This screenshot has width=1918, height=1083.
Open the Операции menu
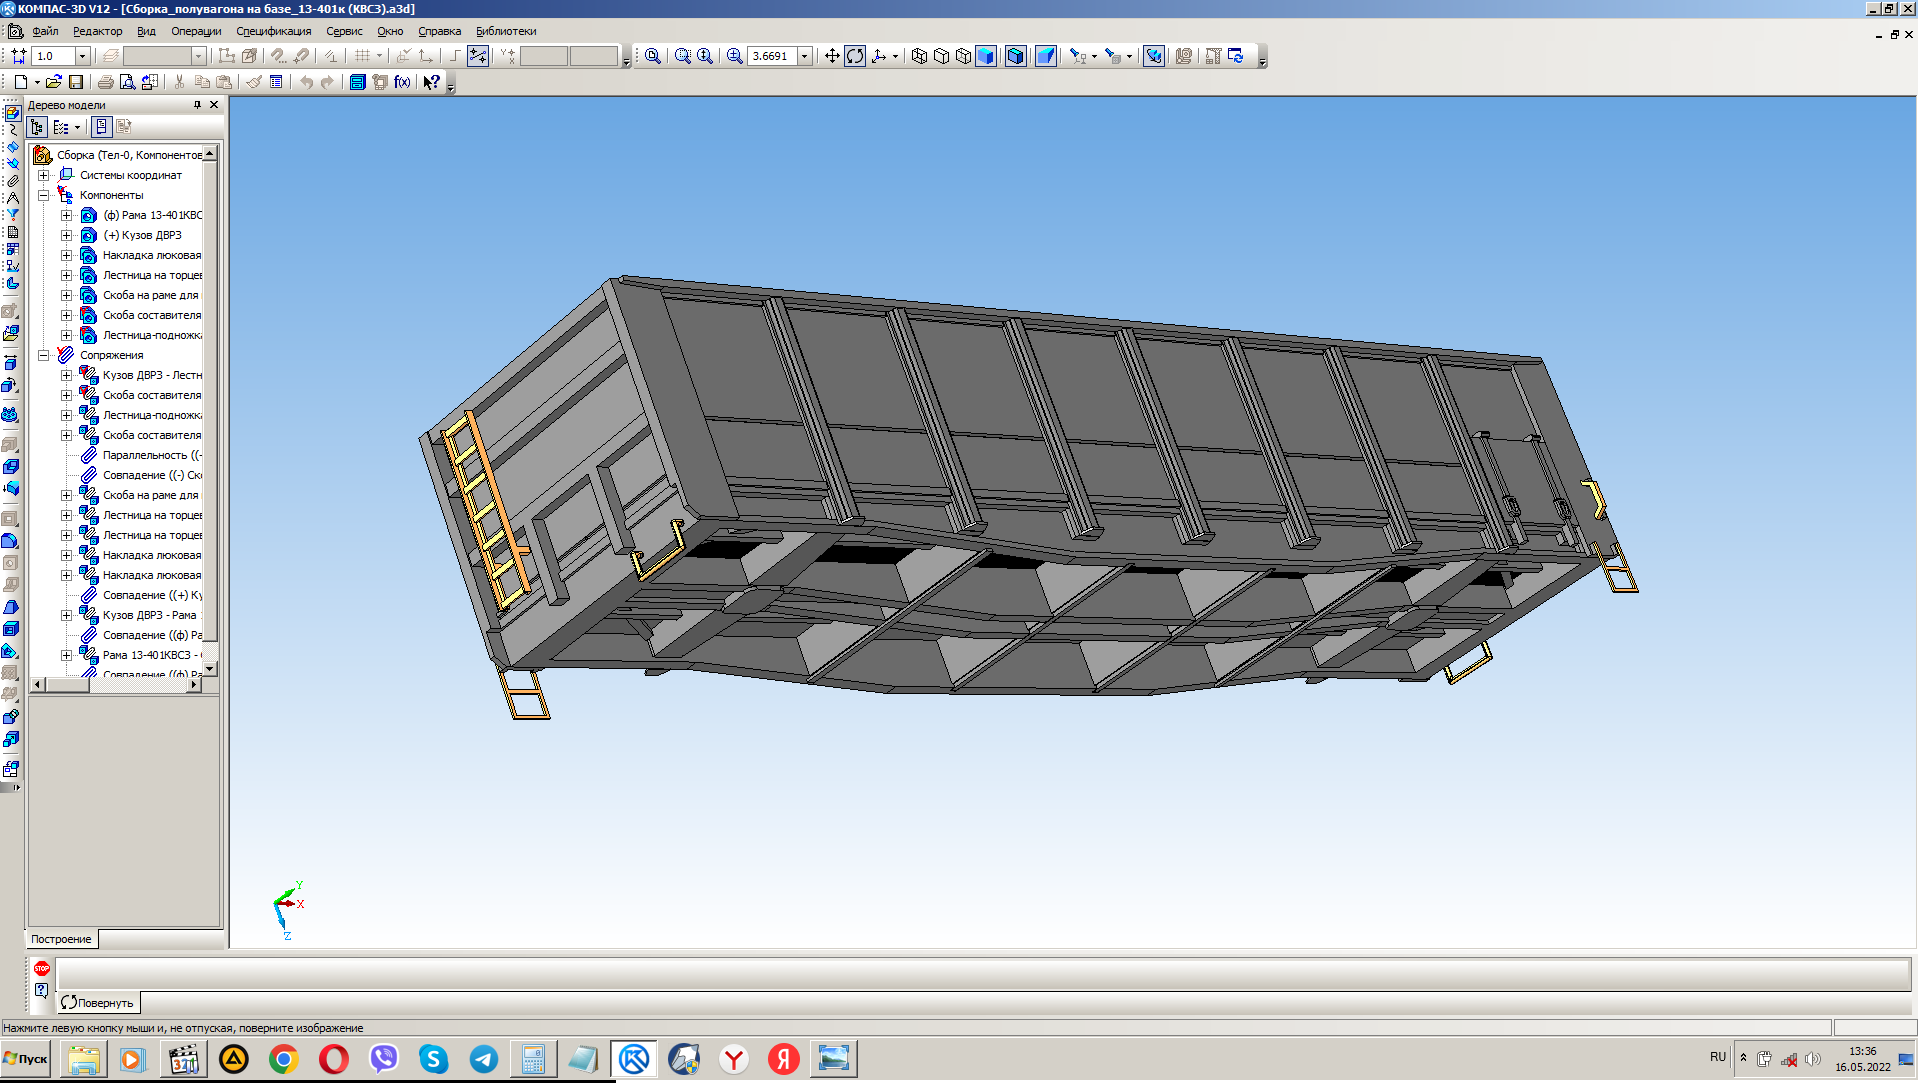(196, 31)
